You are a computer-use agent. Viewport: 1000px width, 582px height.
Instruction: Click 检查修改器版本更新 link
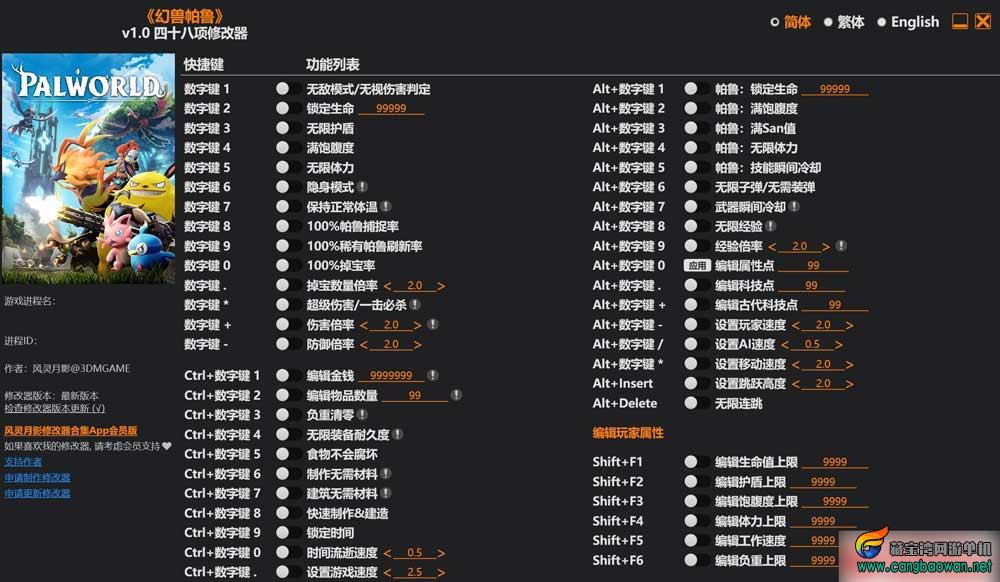click(55, 408)
